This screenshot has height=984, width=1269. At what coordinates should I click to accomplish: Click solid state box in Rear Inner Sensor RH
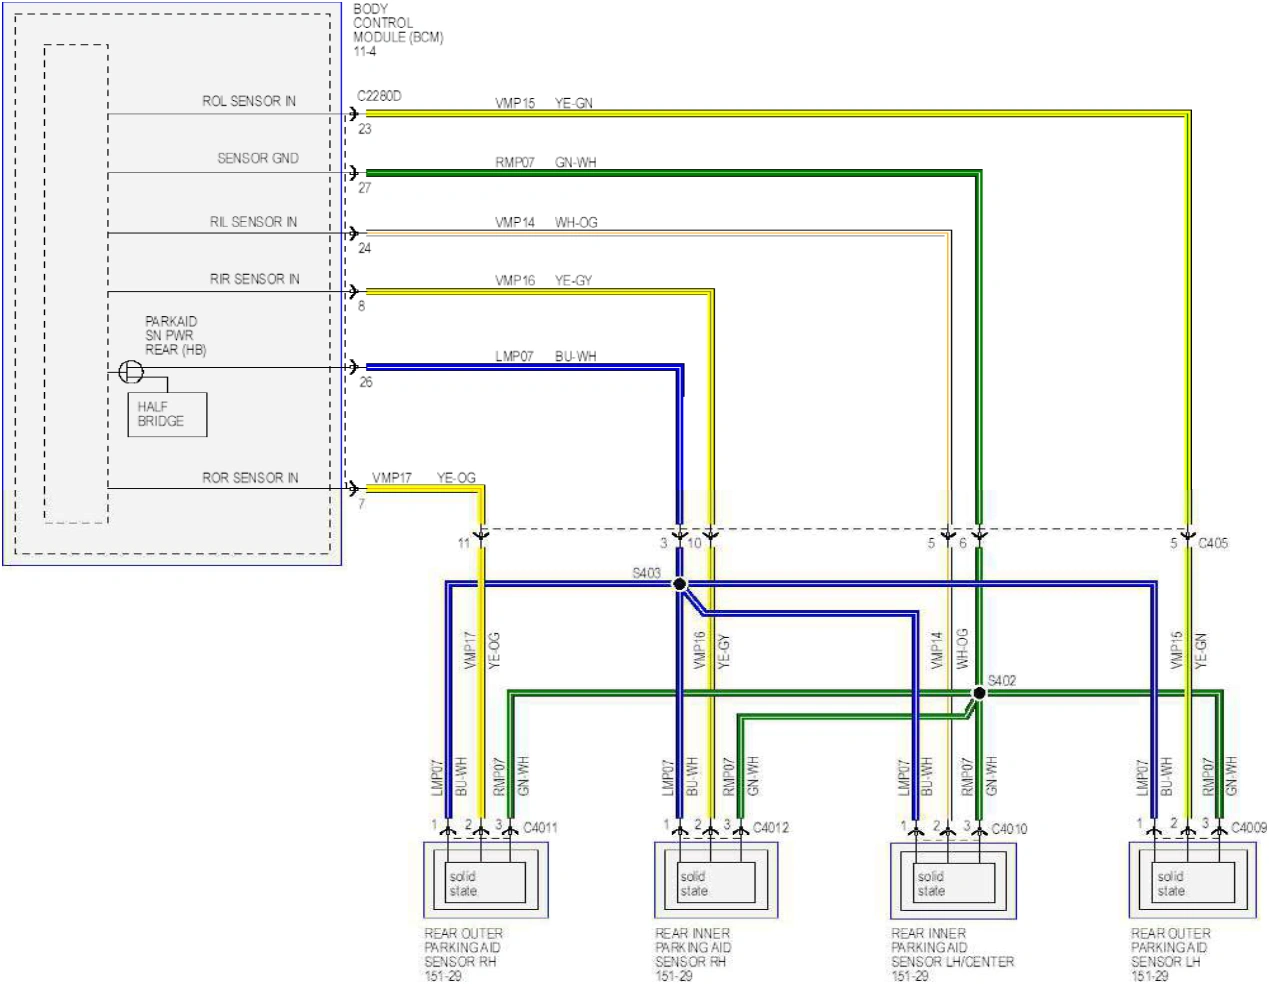pyautogui.click(x=716, y=882)
